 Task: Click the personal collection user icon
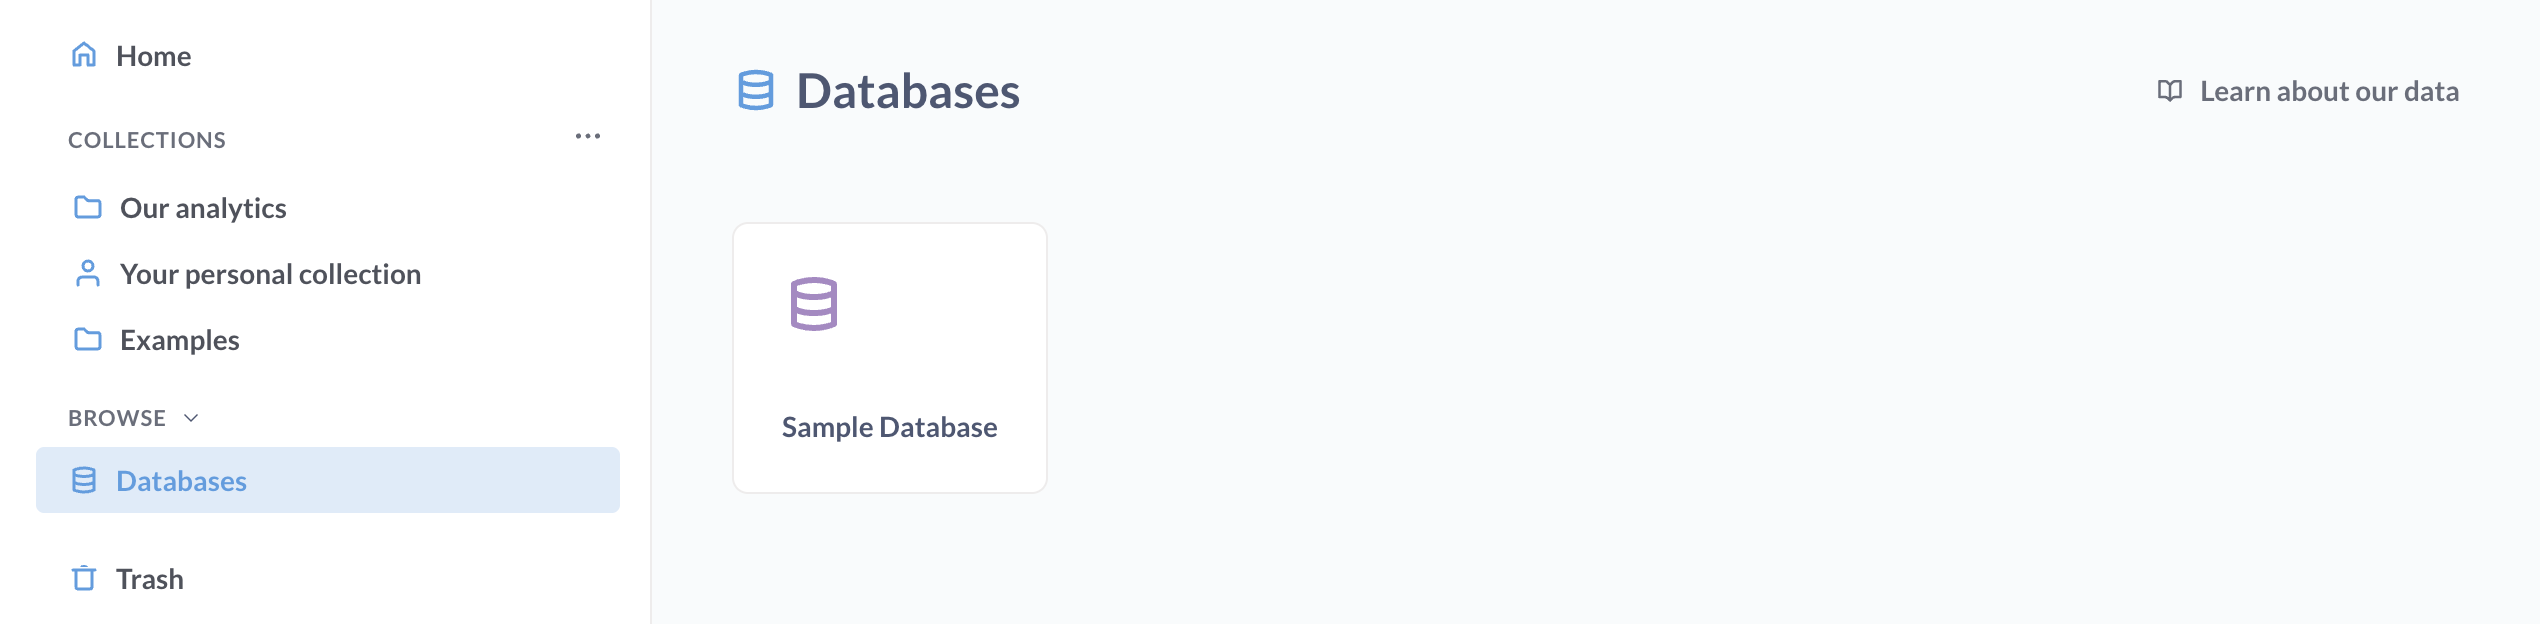point(86,273)
